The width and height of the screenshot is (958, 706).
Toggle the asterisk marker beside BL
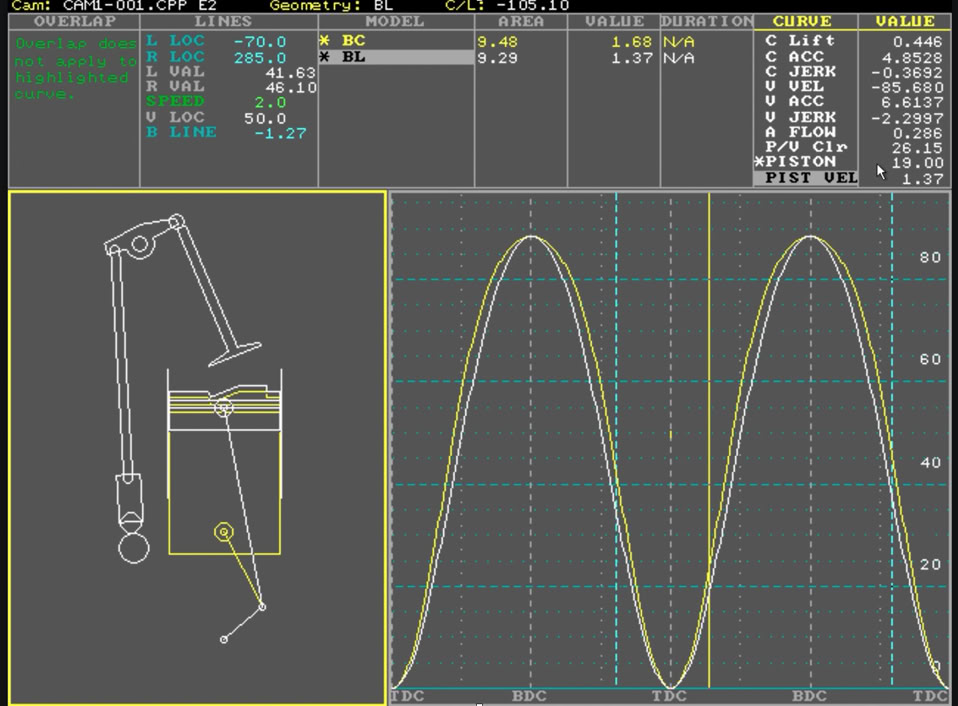324,58
